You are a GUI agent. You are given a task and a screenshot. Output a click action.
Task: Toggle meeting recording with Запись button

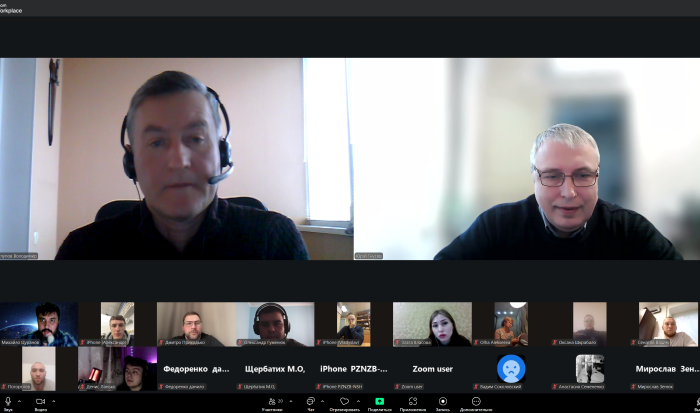[x=443, y=400]
